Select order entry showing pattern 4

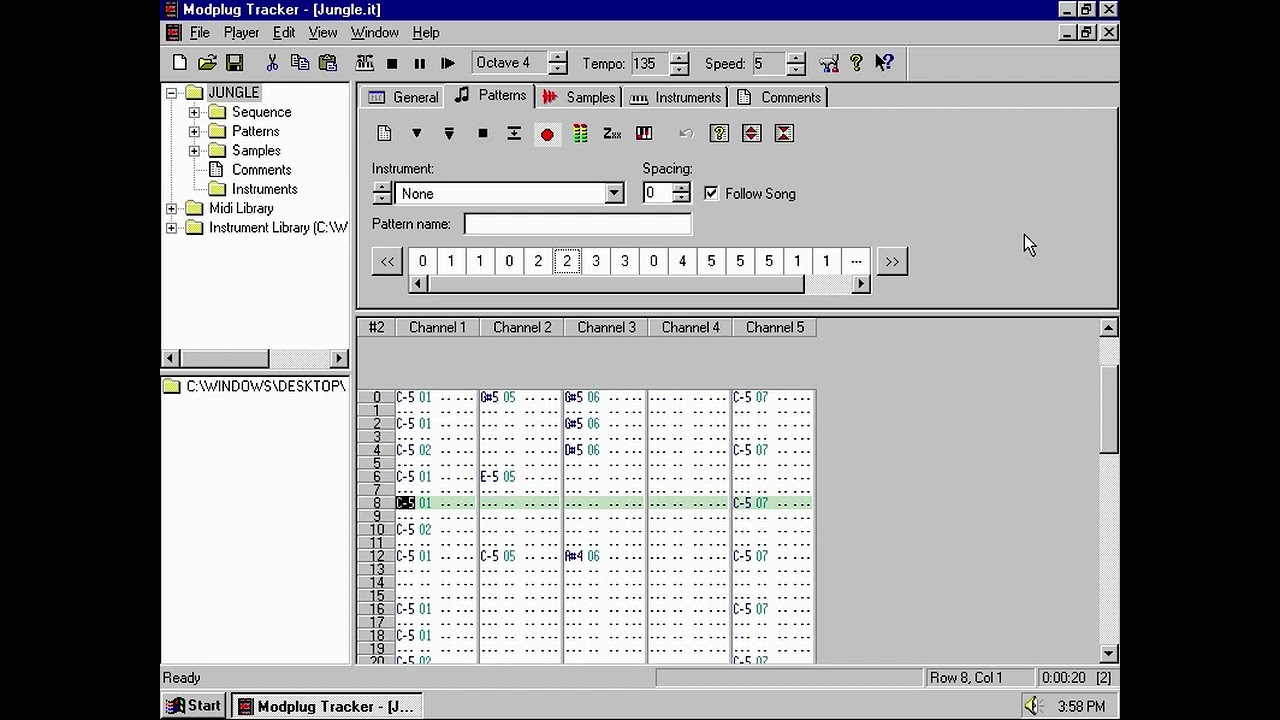pos(682,261)
